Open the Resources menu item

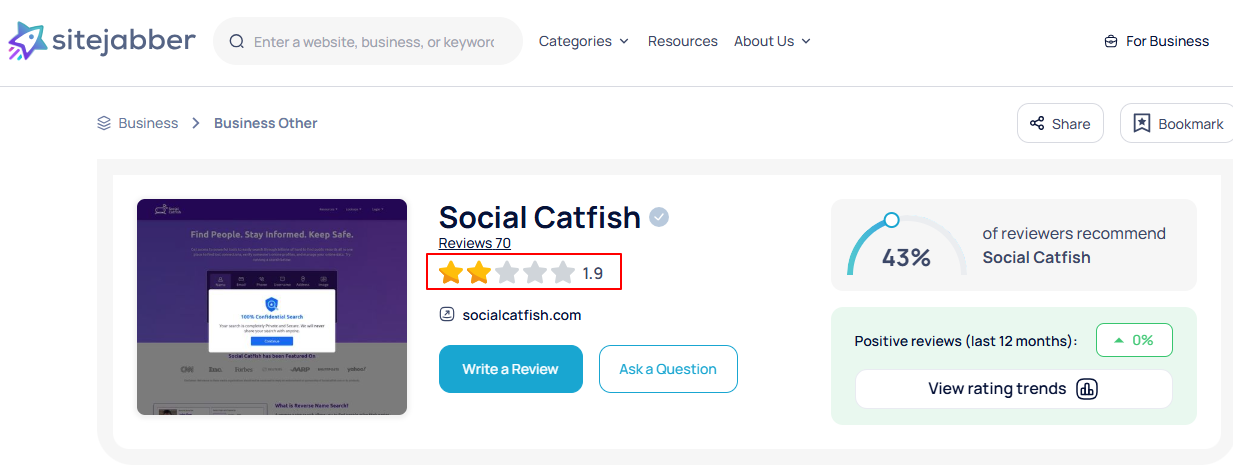pos(682,41)
